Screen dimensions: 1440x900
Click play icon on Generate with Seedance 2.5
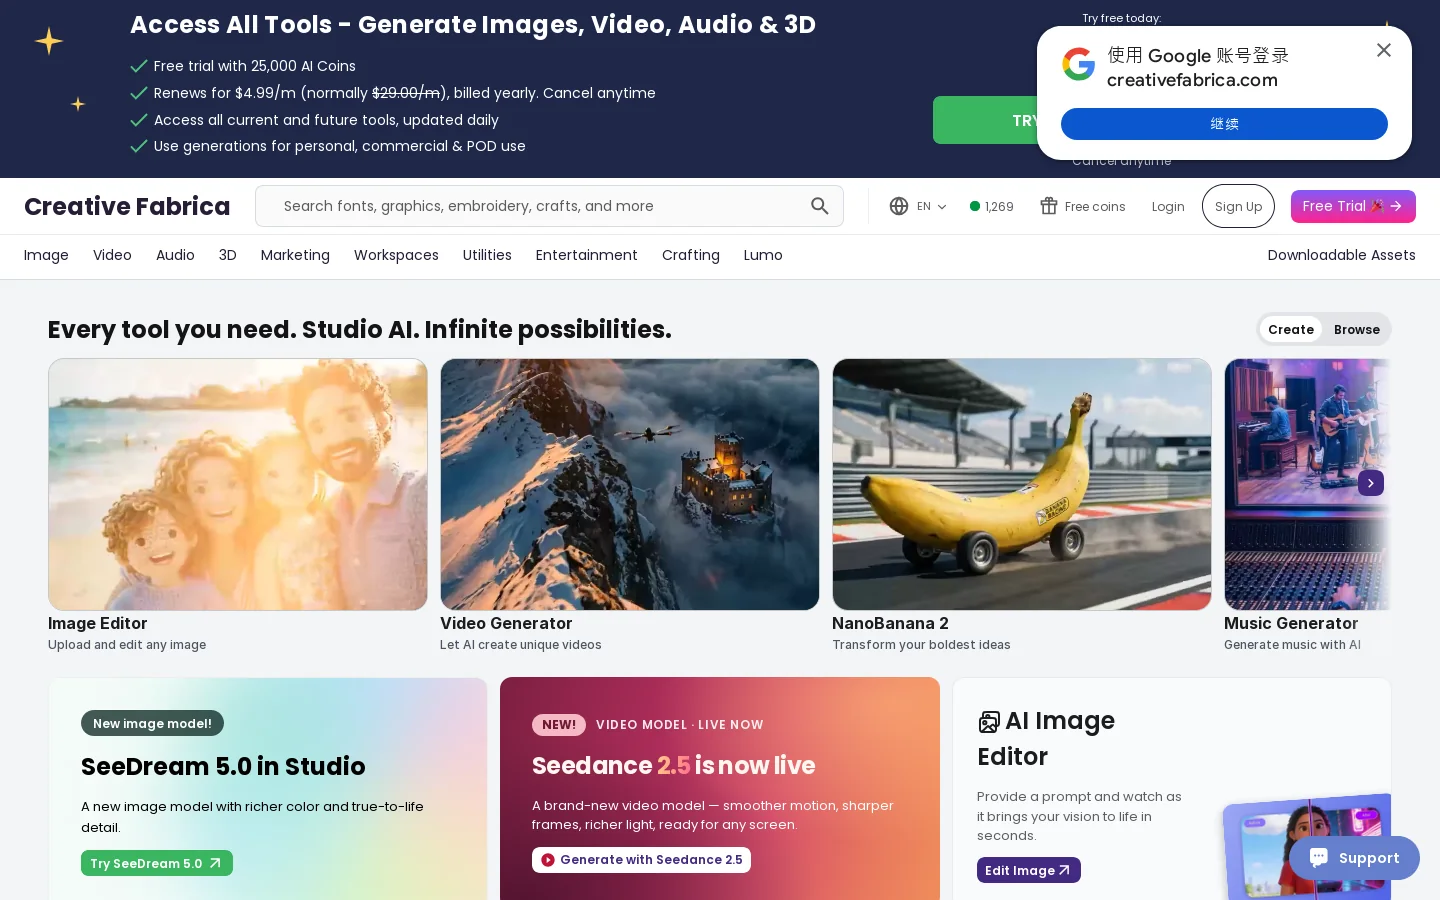[x=548, y=860]
